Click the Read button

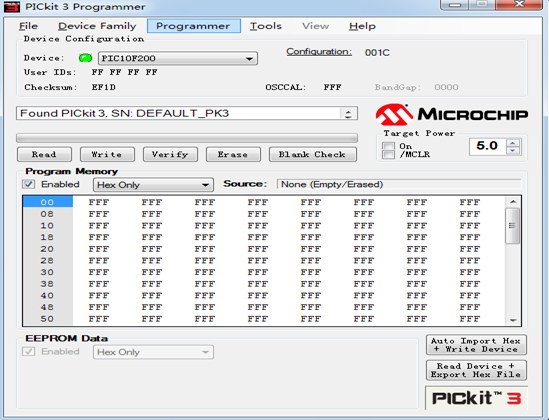(44, 154)
